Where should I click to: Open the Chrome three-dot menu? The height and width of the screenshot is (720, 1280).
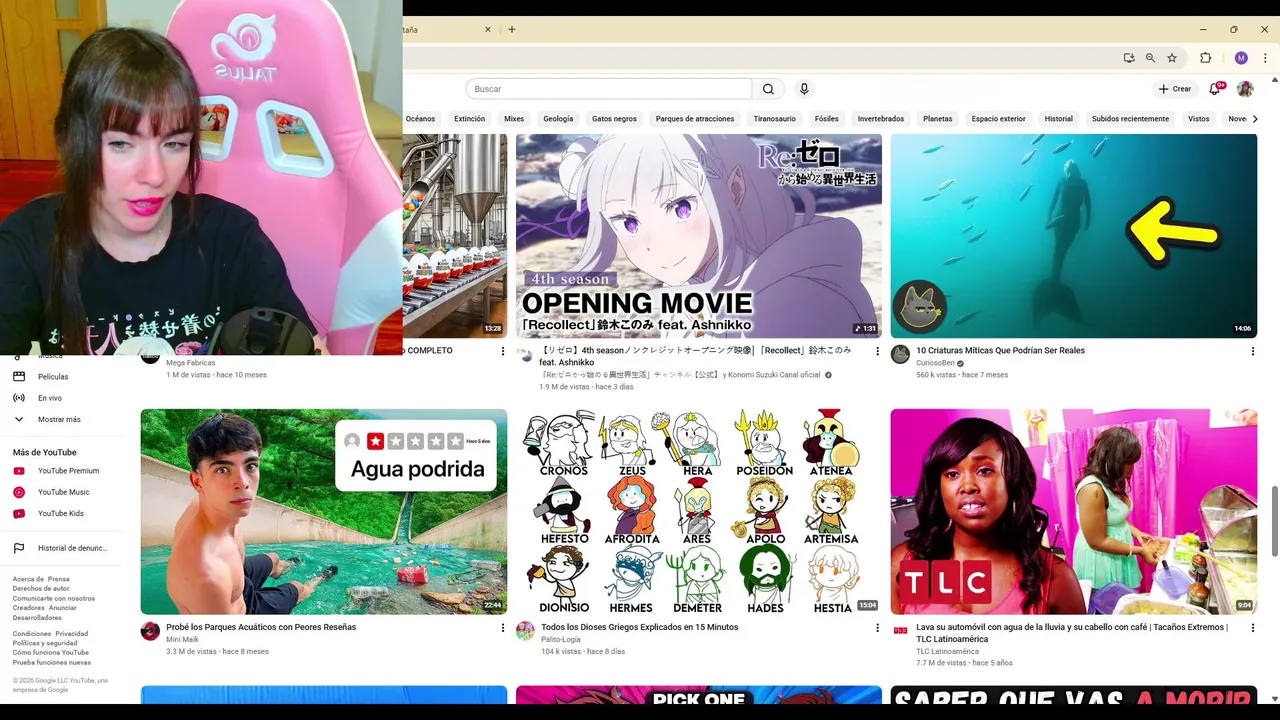1265,58
